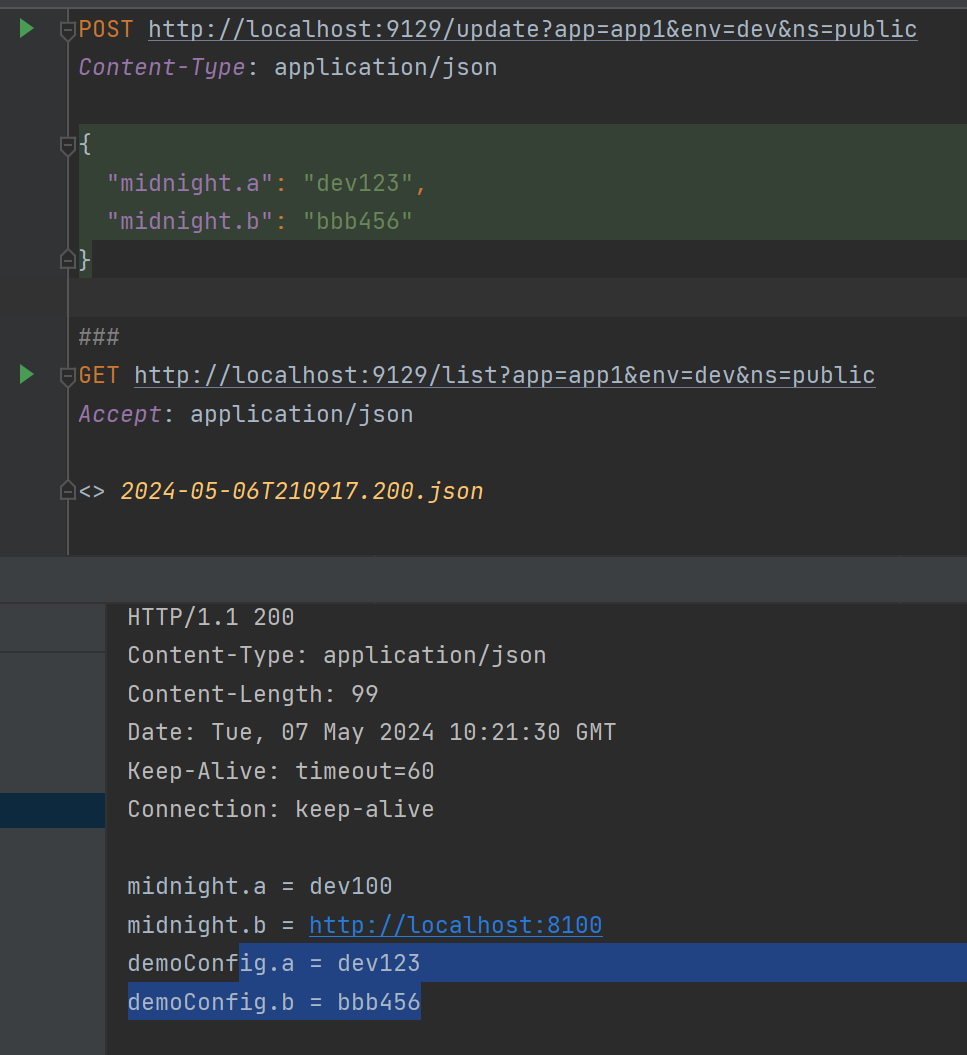Click the GET method keyword
Image resolution: width=967 pixels, height=1055 pixels.
(99, 375)
